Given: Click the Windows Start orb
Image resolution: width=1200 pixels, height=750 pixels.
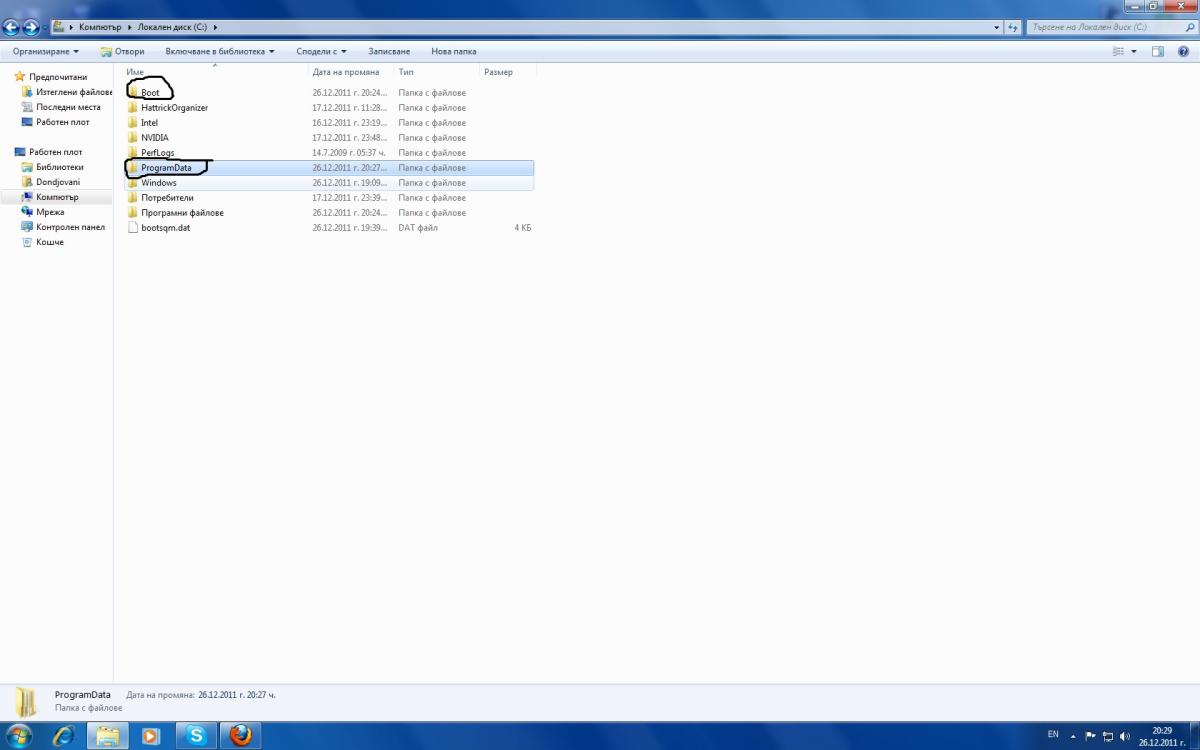Looking at the screenshot, I should pyautogui.click(x=18, y=736).
